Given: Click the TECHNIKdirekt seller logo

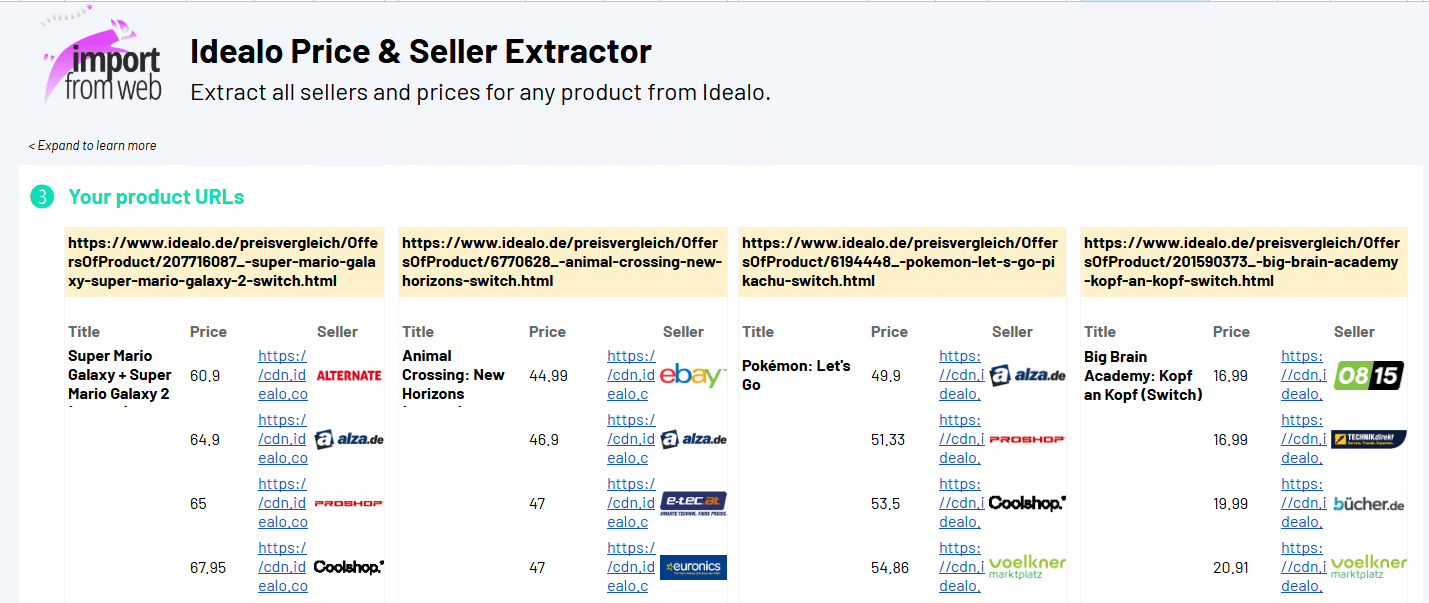Looking at the screenshot, I should 1368,440.
